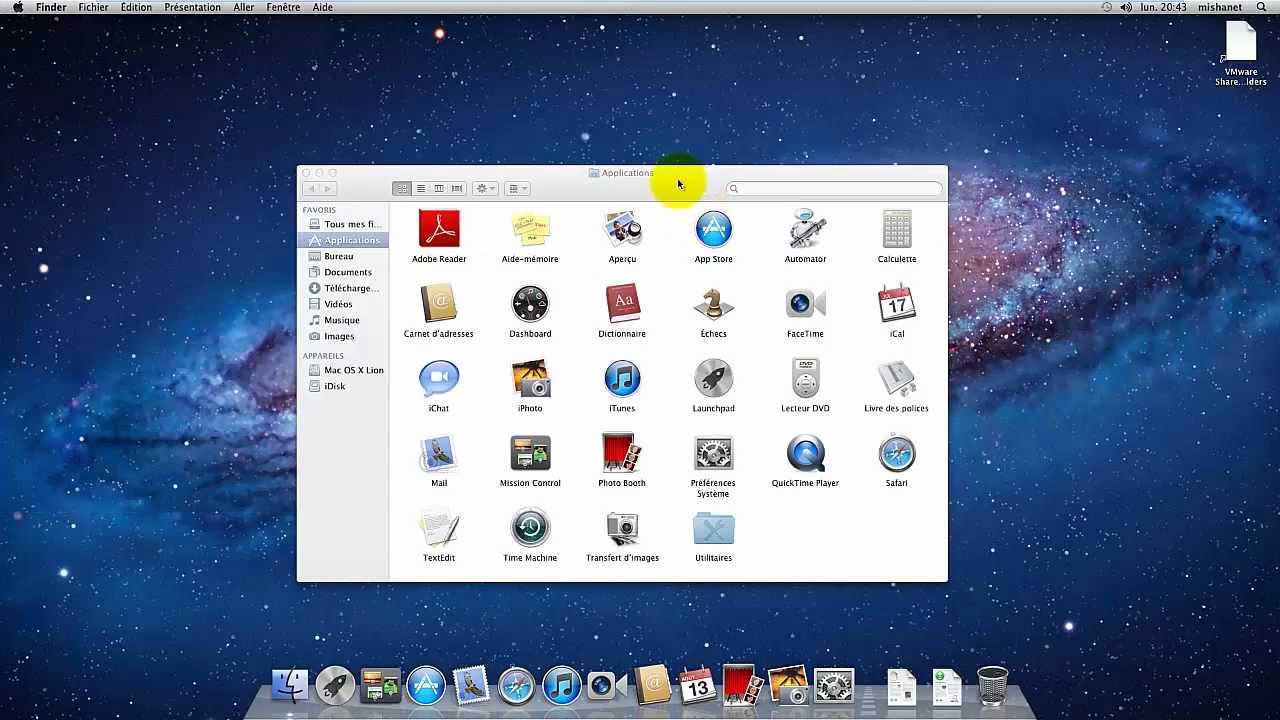Open the Édition menu
The height and width of the screenshot is (720, 1280).
[x=136, y=7]
